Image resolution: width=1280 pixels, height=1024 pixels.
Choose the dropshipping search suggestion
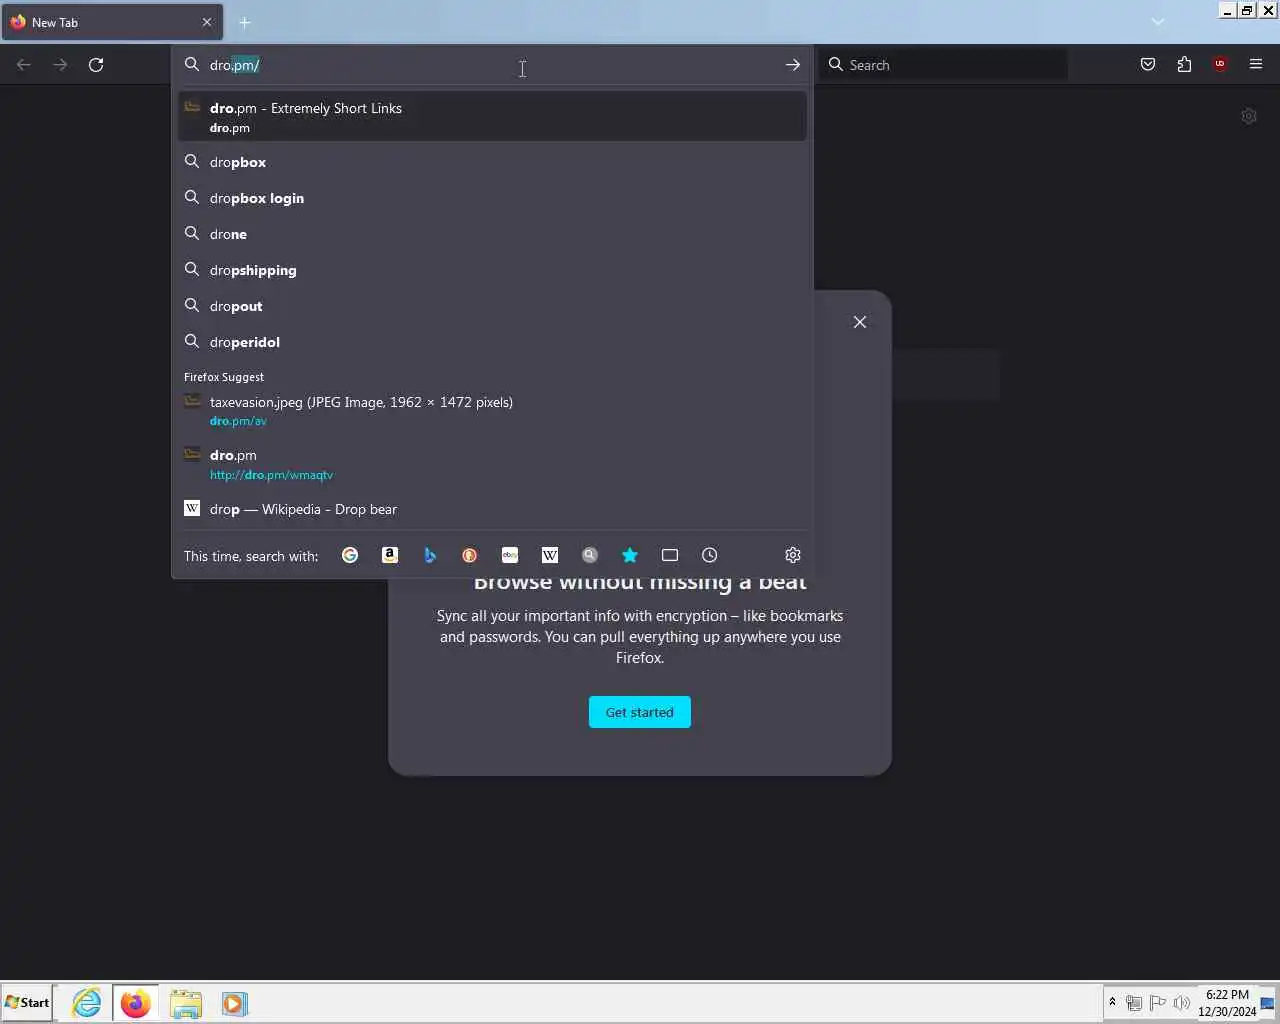(492, 270)
